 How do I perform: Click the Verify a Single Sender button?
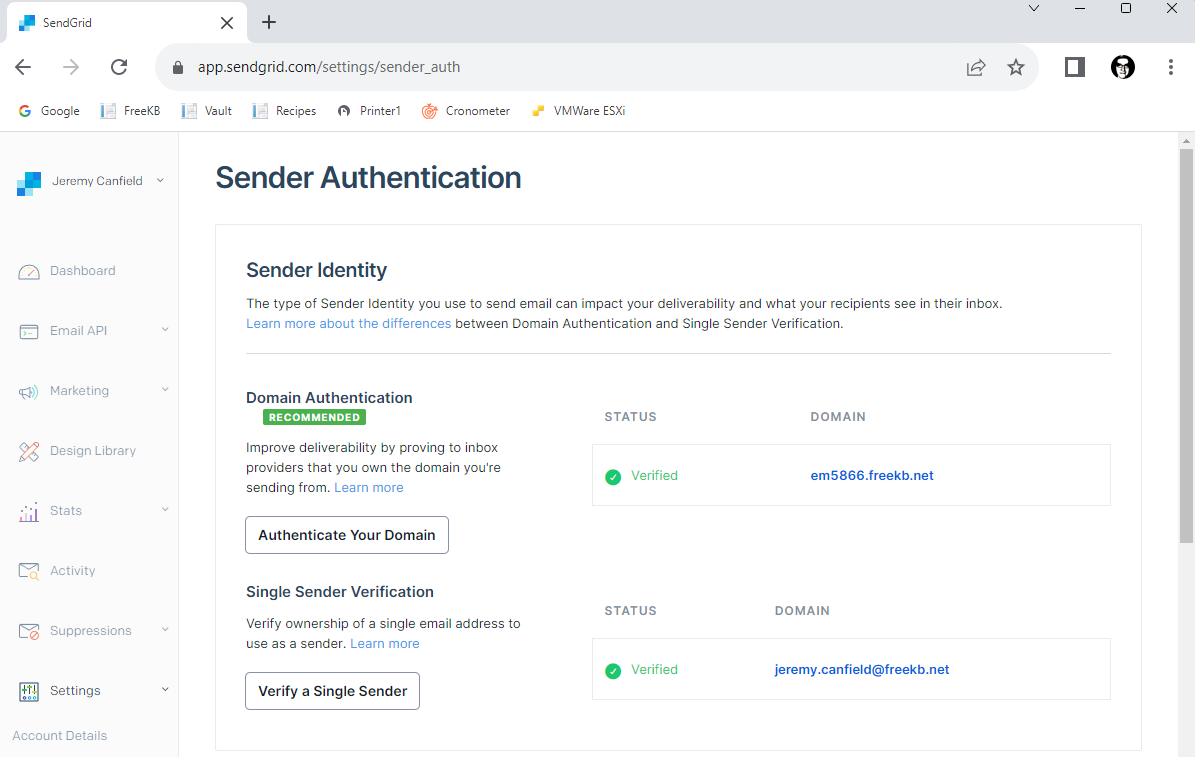(332, 691)
